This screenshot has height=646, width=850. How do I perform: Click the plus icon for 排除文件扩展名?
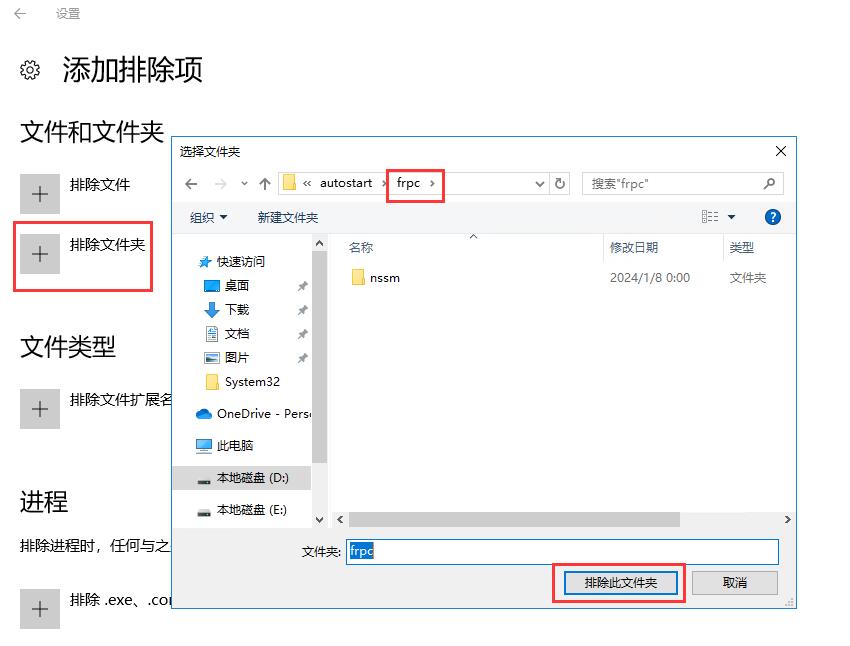pos(40,409)
